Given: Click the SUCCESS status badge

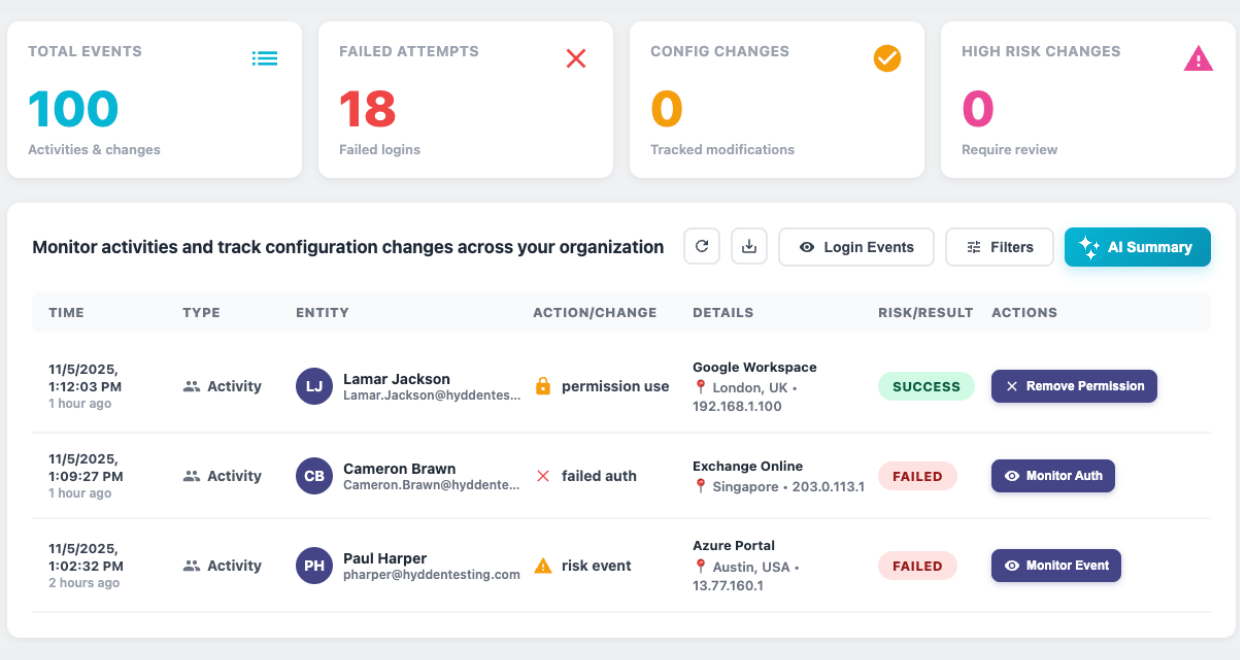Looking at the screenshot, I should coord(926,387).
